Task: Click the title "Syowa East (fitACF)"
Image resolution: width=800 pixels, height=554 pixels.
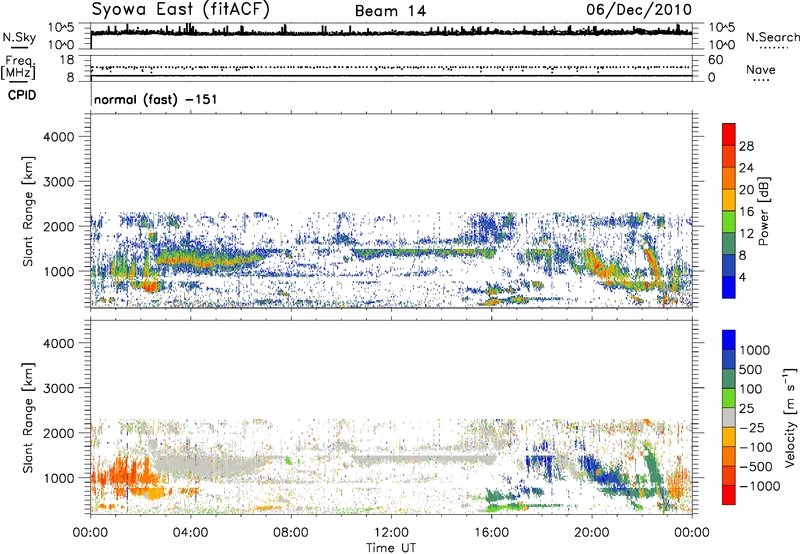Action: tap(181, 10)
